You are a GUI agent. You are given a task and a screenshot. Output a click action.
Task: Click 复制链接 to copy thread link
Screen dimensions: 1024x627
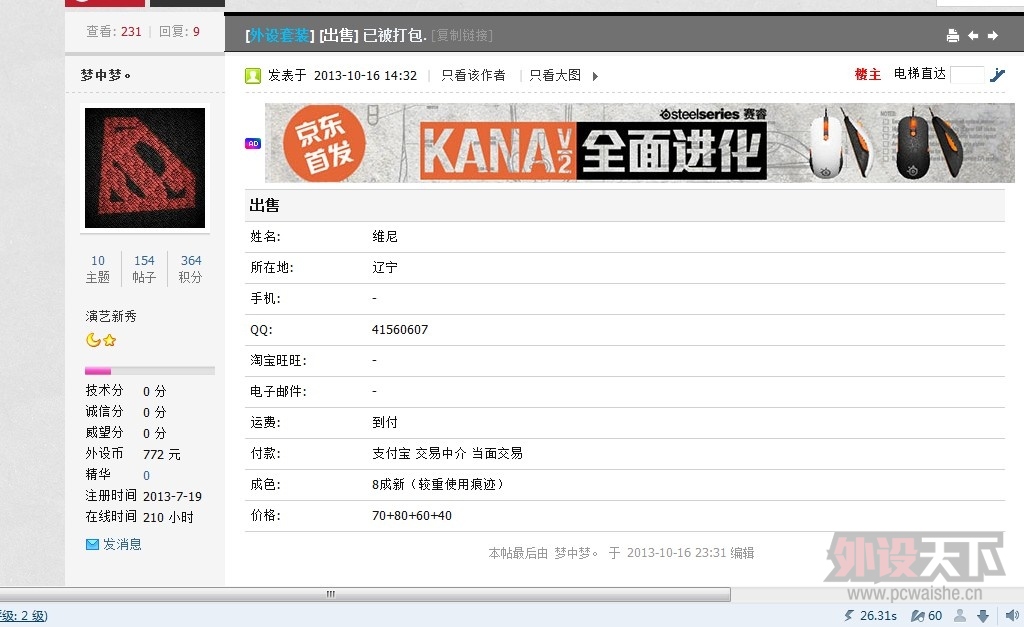[462, 35]
